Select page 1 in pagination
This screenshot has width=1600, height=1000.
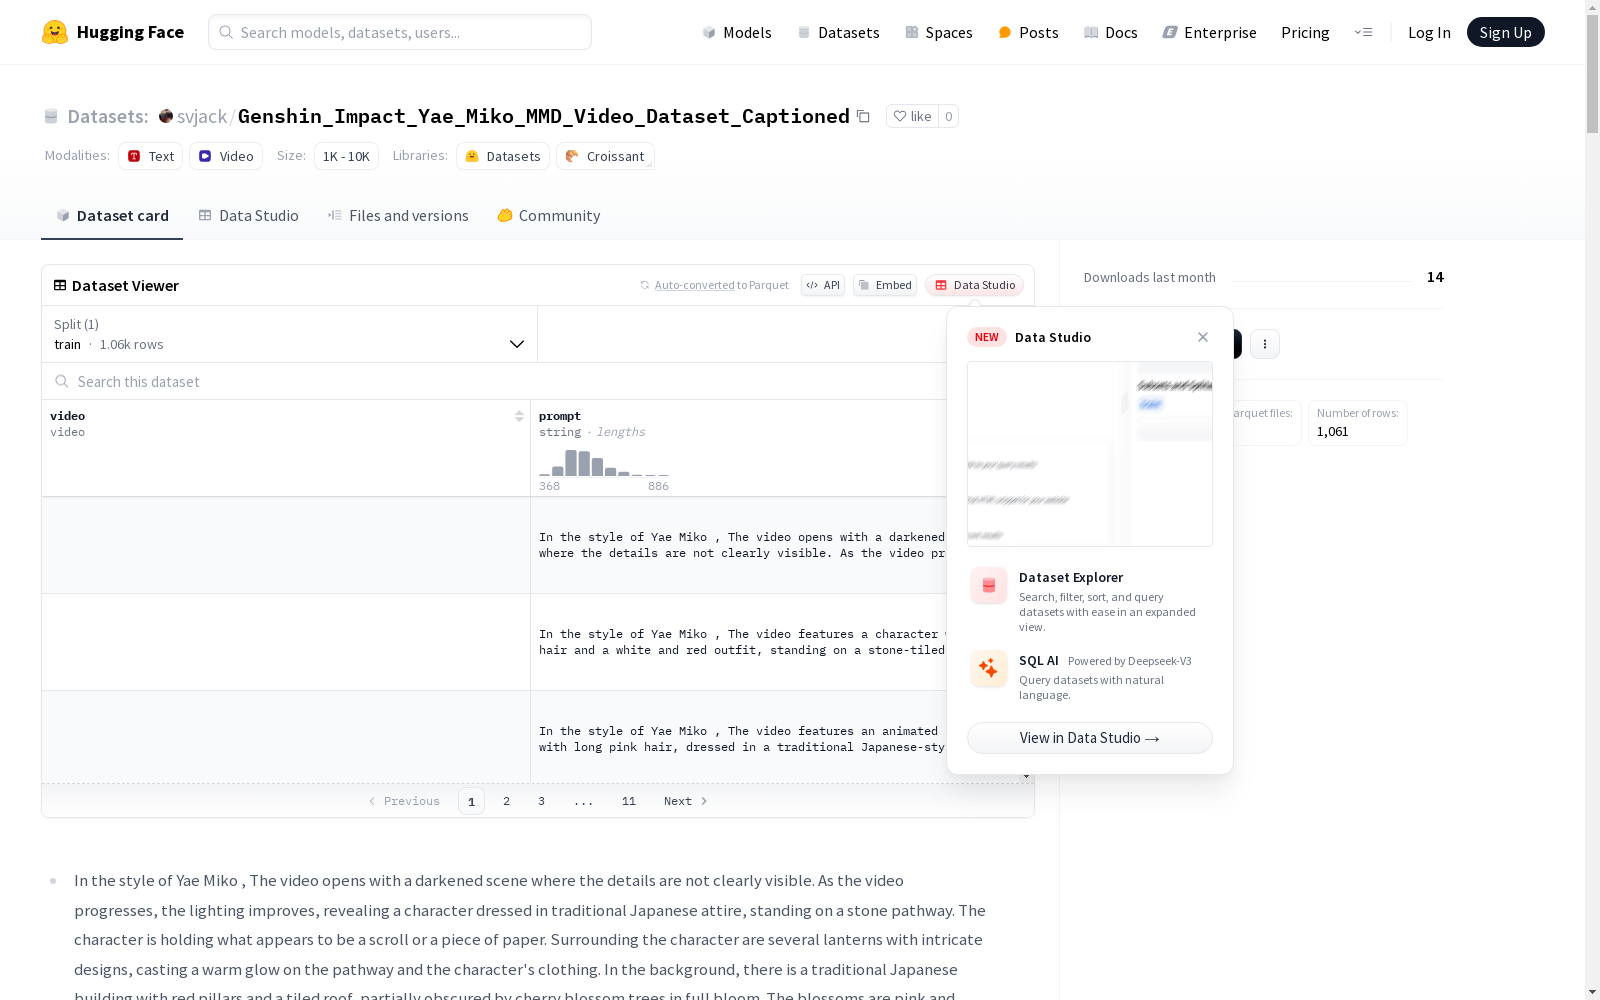pos(472,801)
